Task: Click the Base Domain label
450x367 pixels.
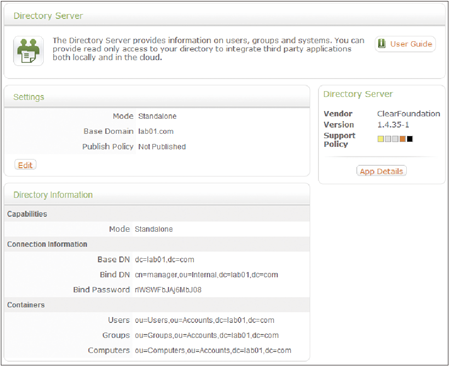Action: point(108,131)
